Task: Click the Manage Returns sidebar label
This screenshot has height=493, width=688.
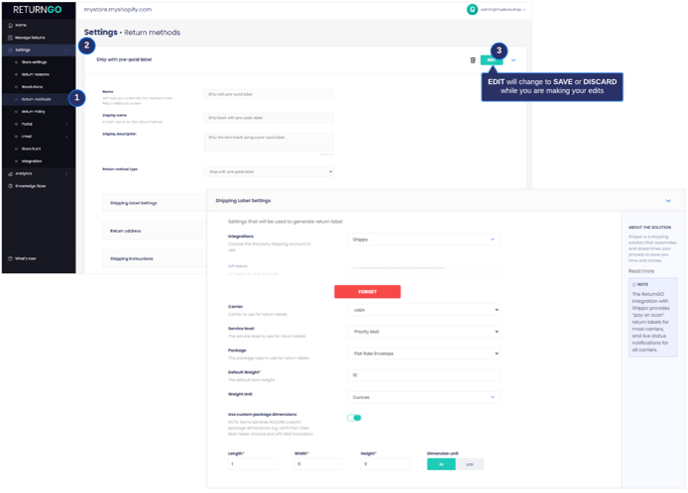Action: coord(30,38)
